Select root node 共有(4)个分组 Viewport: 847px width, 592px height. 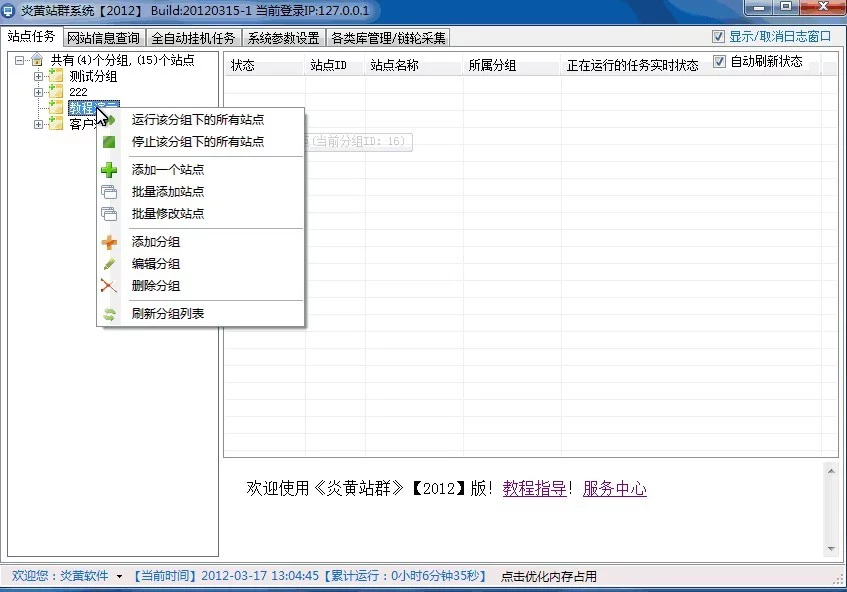pos(123,60)
